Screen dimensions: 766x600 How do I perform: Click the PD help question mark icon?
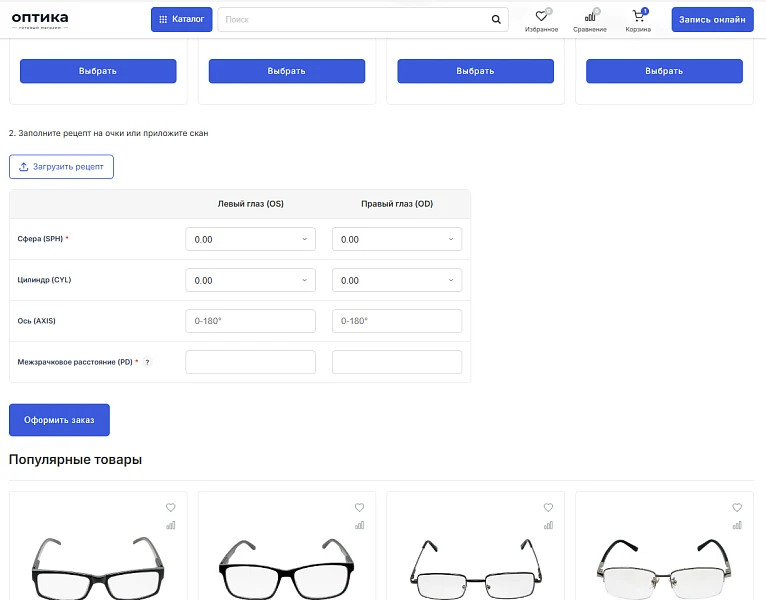[x=147, y=362]
